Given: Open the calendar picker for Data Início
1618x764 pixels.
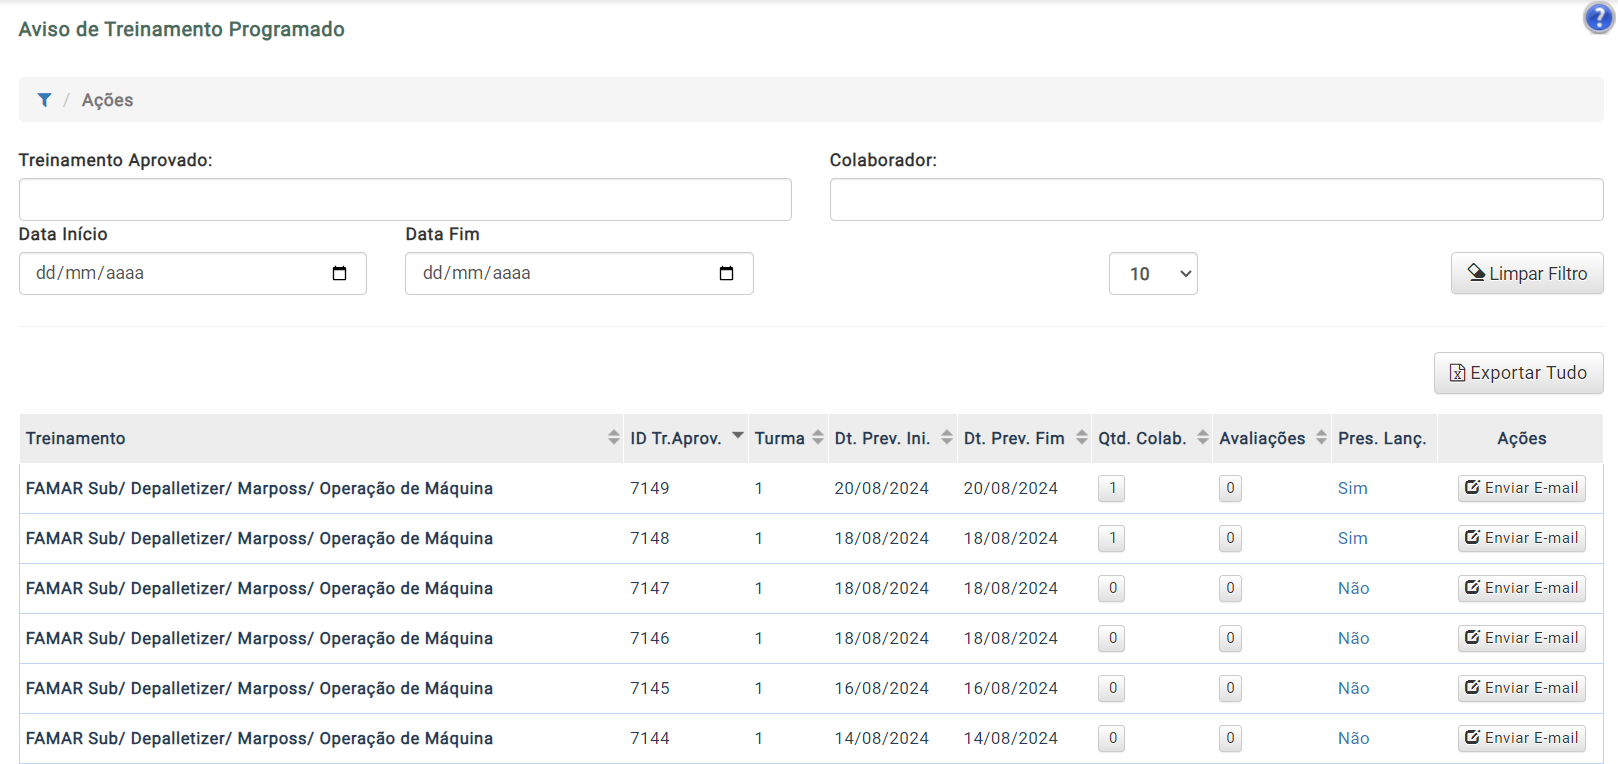Looking at the screenshot, I should click(x=339, y=273).
